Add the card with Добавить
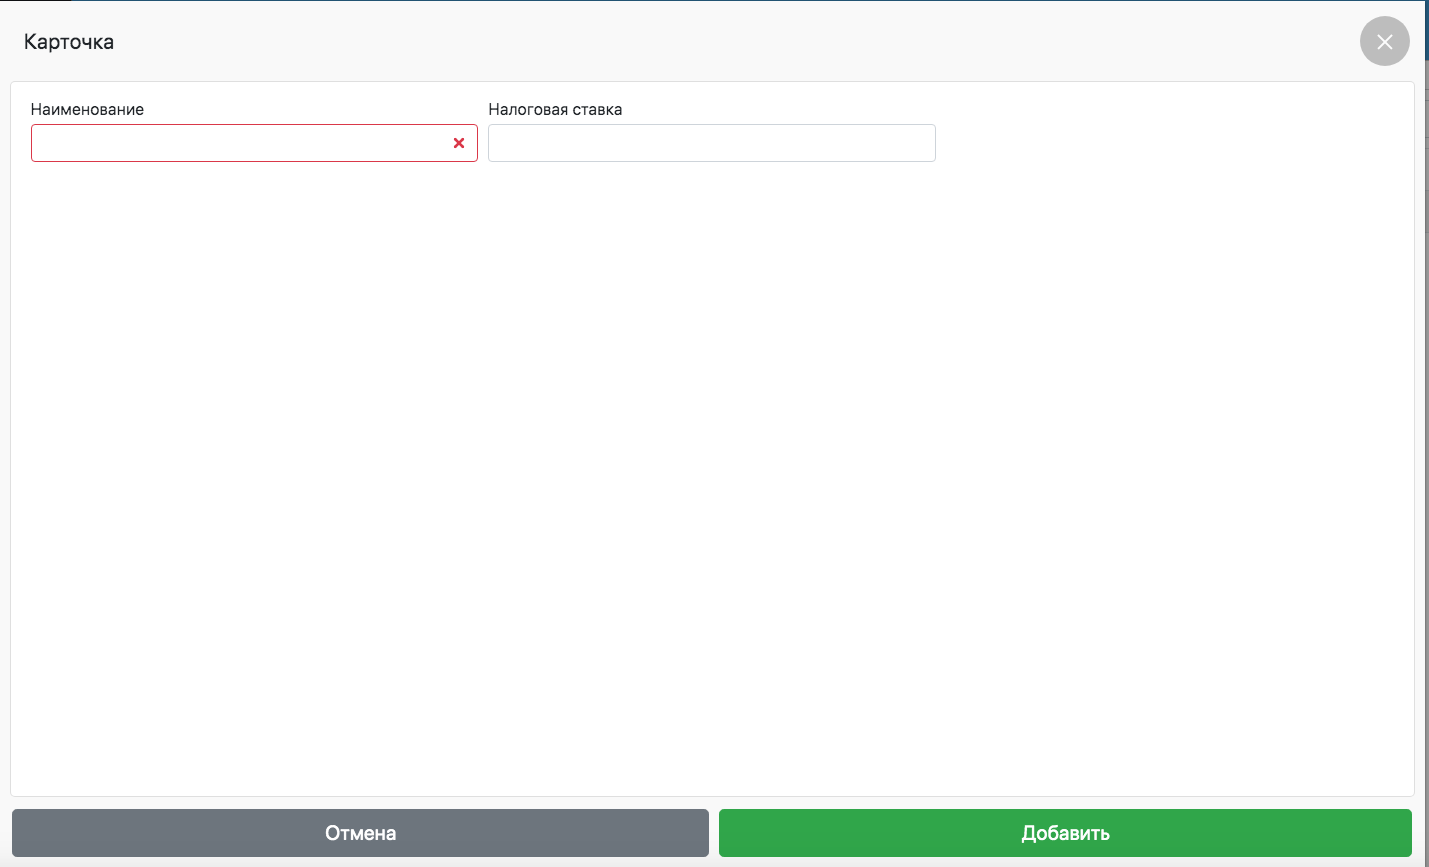Image resolution: width=1429 pixels, height=867 pixels. click(x=1065, y=833)
